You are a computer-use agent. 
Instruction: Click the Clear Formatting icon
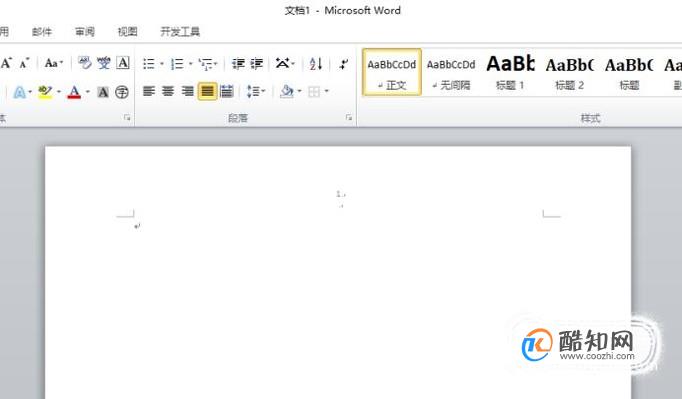coord(85,64)
